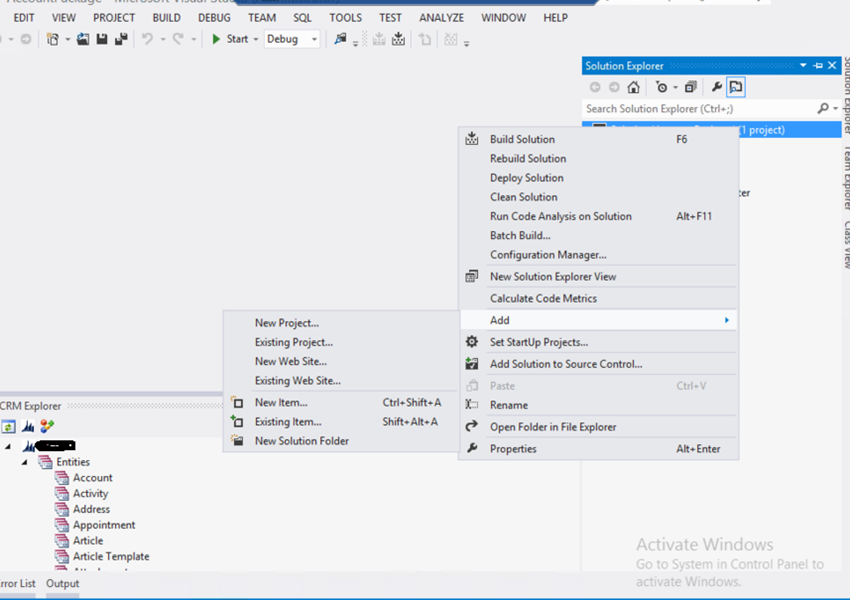Open the Solution Explorer search options dropdown

click(x=835, y=109)
